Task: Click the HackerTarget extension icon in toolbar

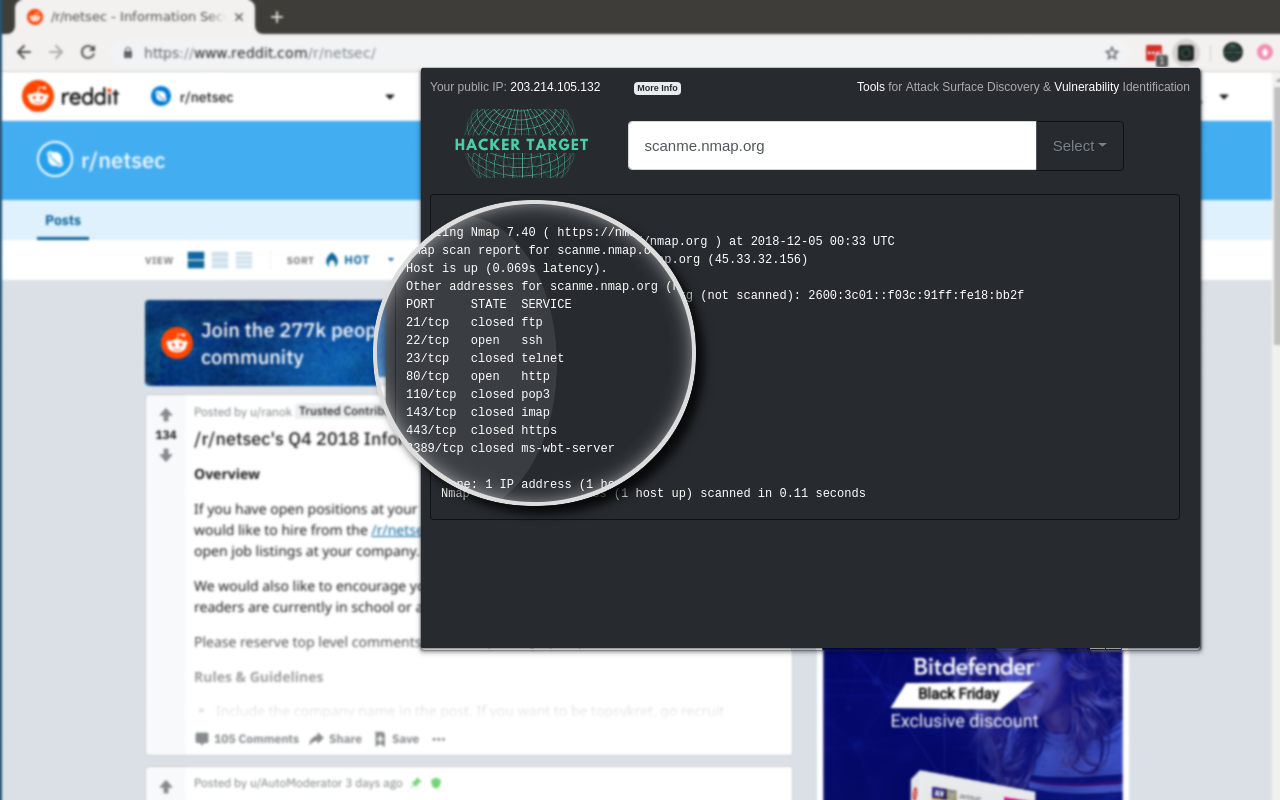Action: tap(1185, 51)
